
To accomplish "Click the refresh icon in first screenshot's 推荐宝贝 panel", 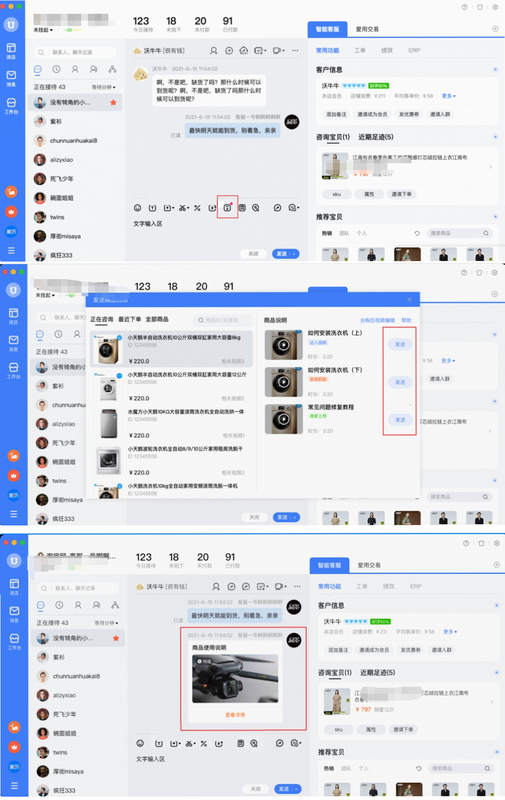I will [x=417, y=233].
